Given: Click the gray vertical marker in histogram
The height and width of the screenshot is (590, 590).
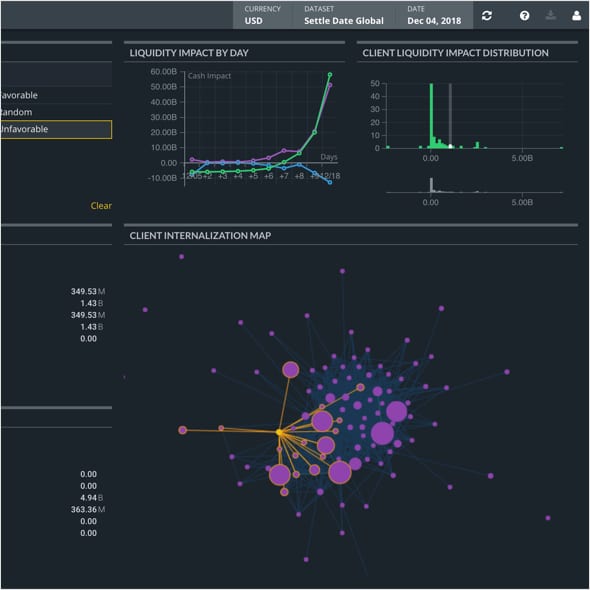Looking at the screenshot, I should coord(450,116).
